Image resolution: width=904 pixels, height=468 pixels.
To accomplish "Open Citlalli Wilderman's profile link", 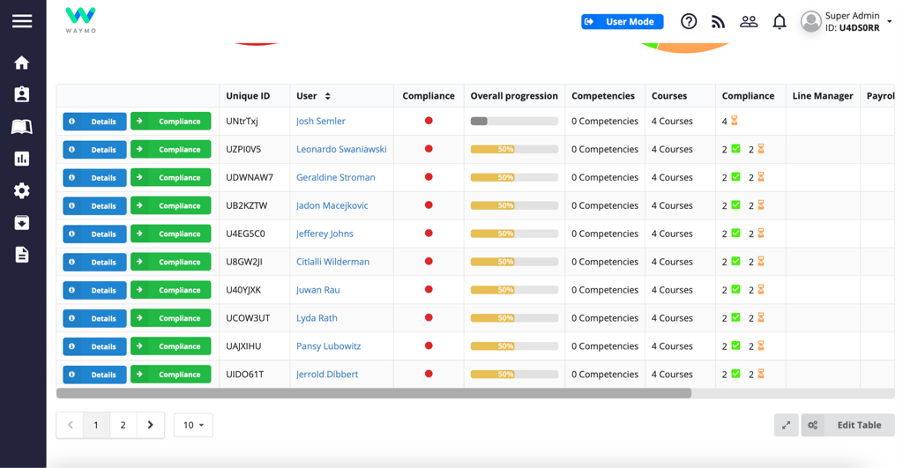I will tap(333, 262).
